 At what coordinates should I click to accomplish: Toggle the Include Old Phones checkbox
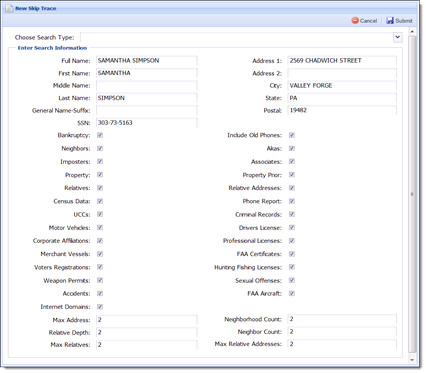(x=292, y=135)
